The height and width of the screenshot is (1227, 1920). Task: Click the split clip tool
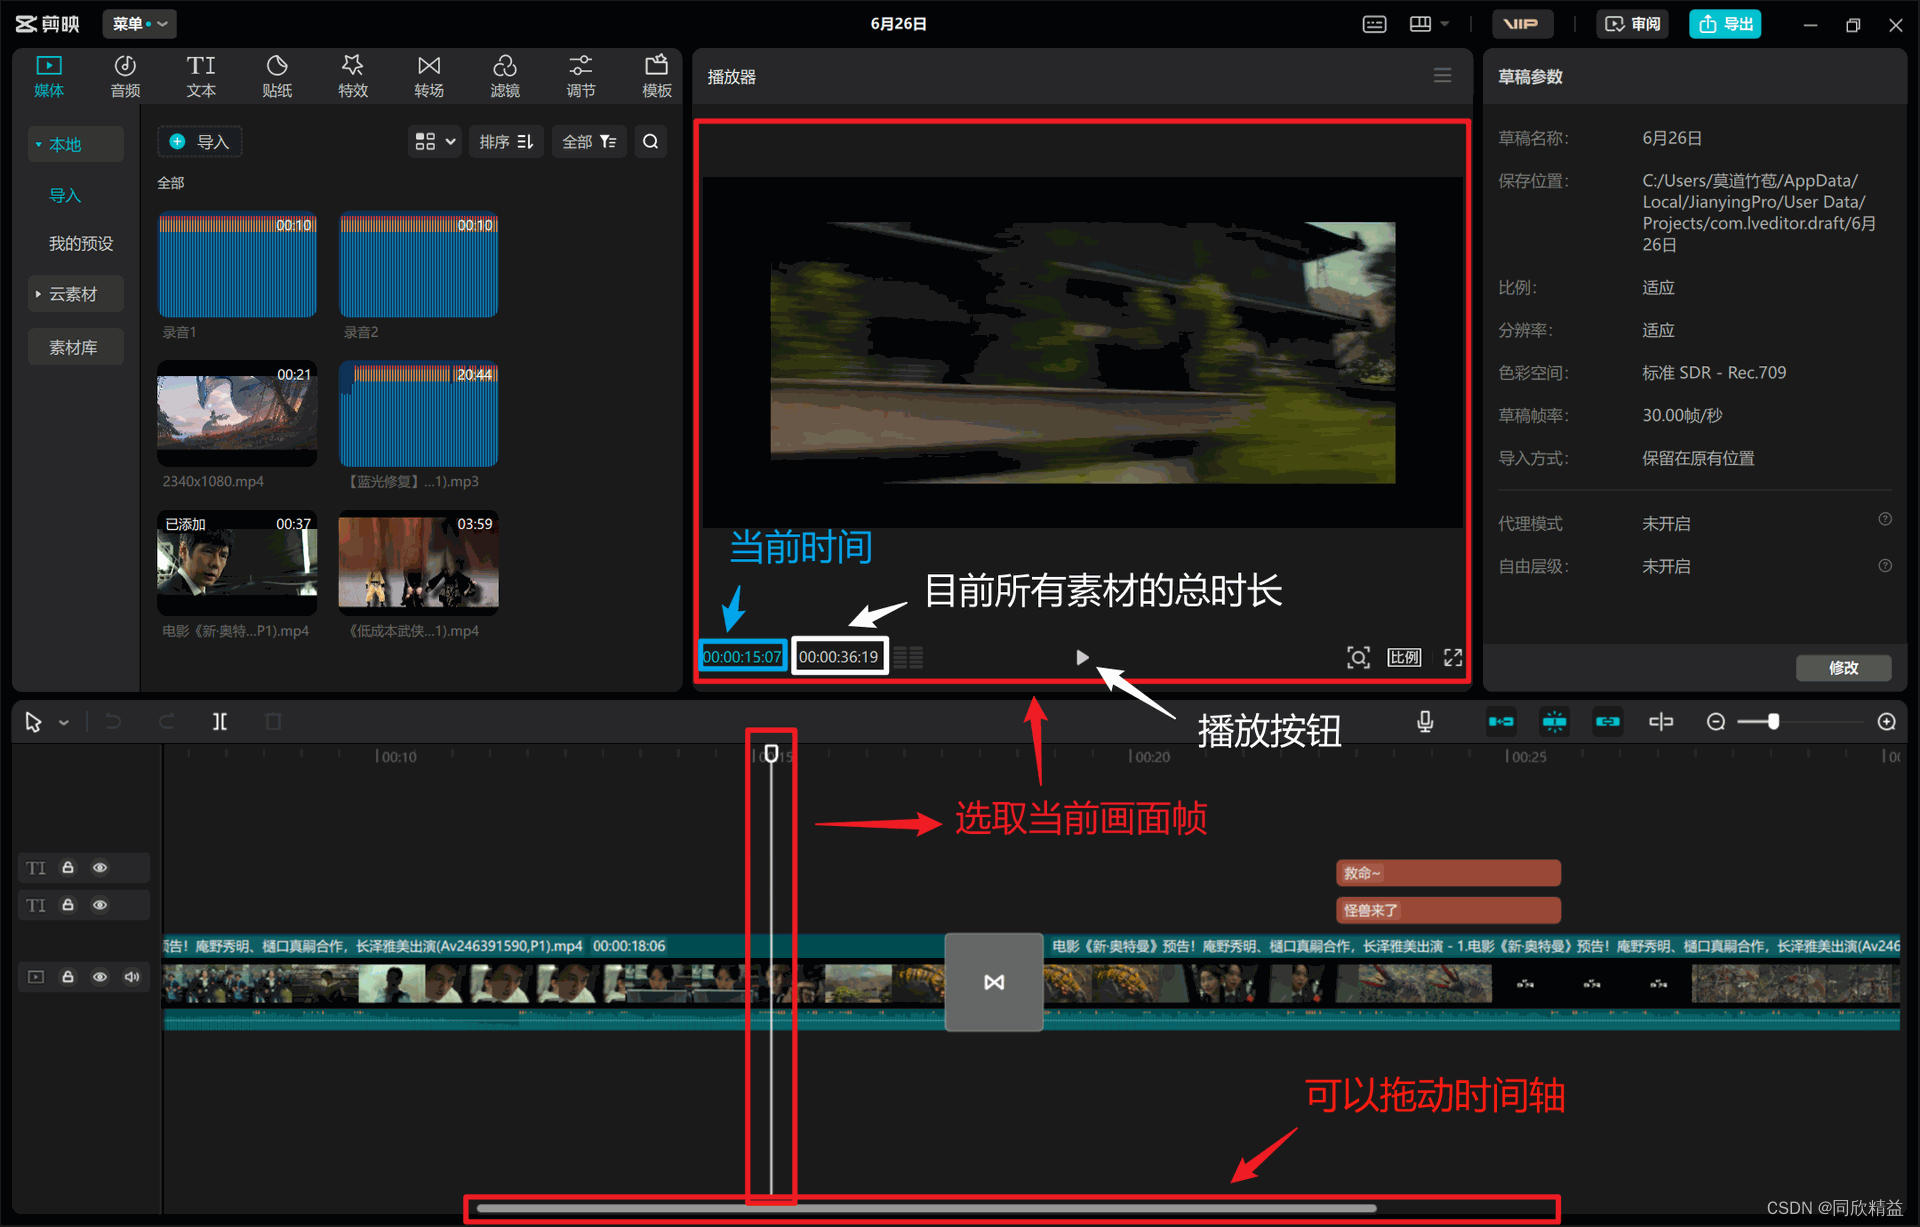point(219,722)
